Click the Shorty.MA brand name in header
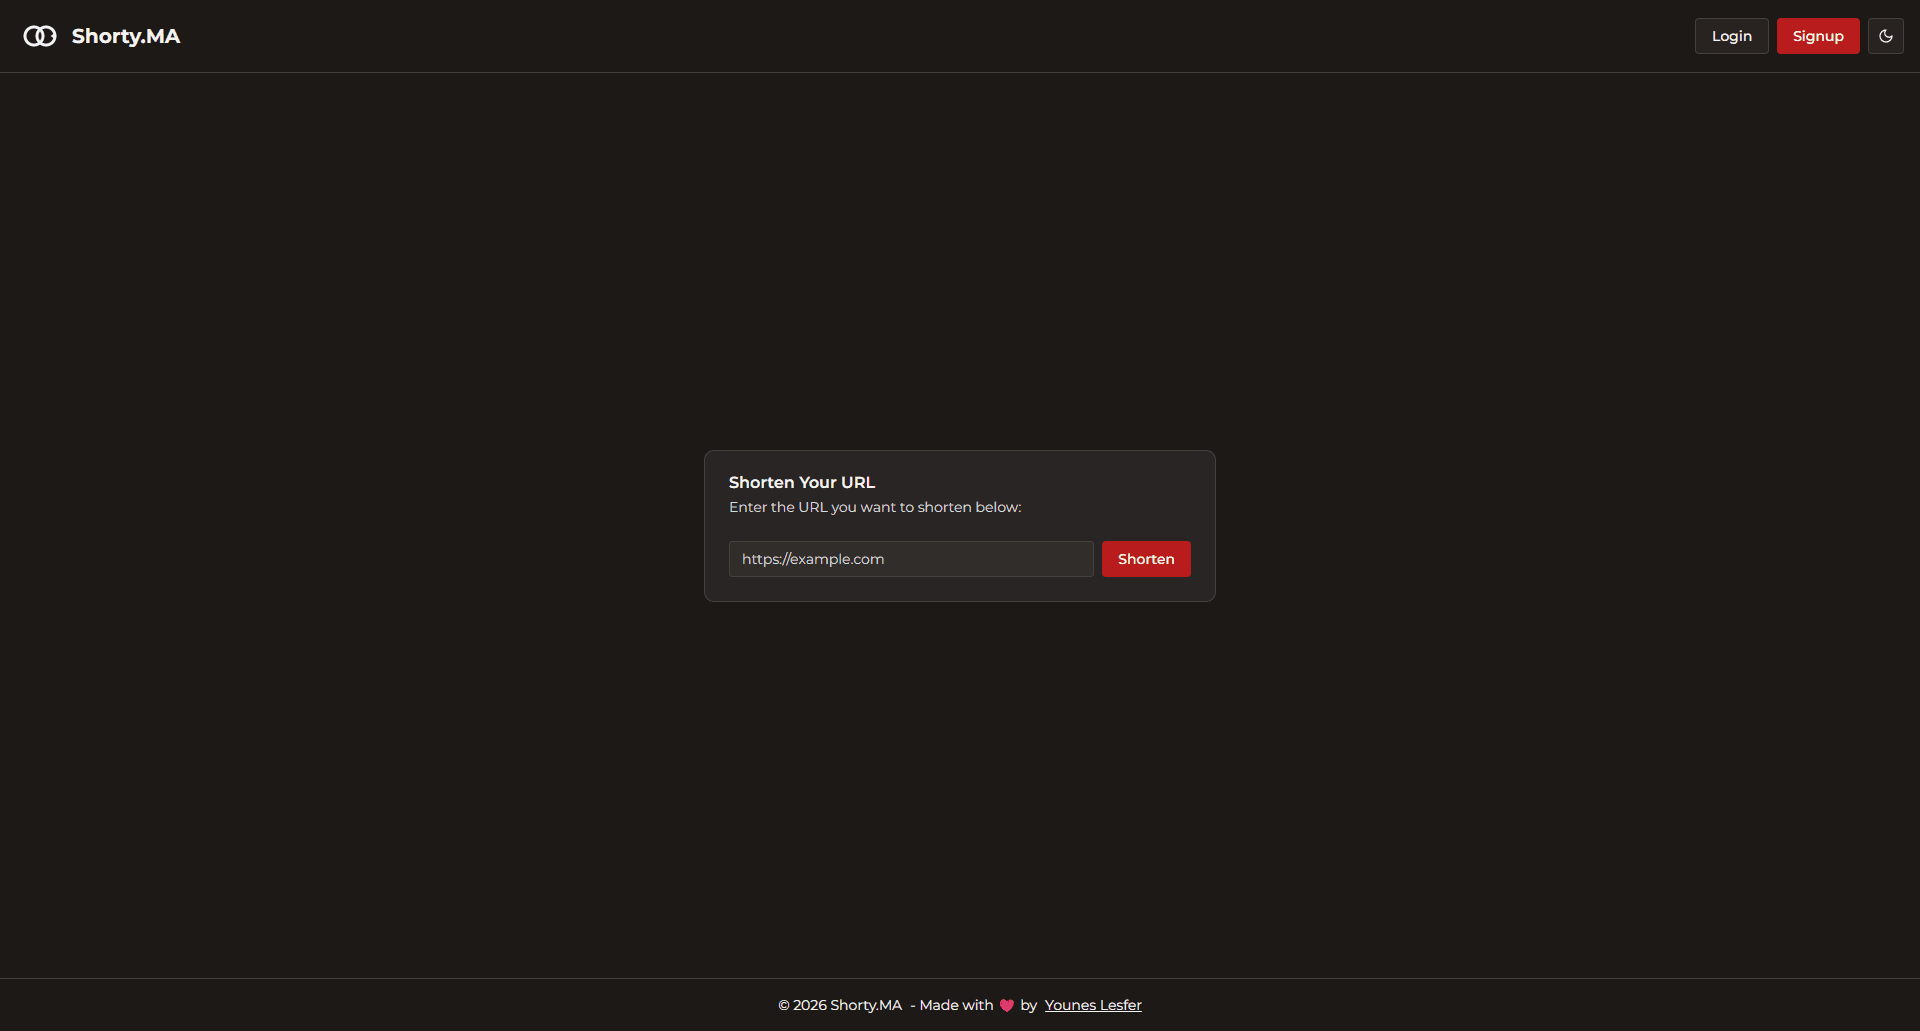The height and width of the screenshot is (1031, 1920). pyautogui.click(x=125, y=36)
